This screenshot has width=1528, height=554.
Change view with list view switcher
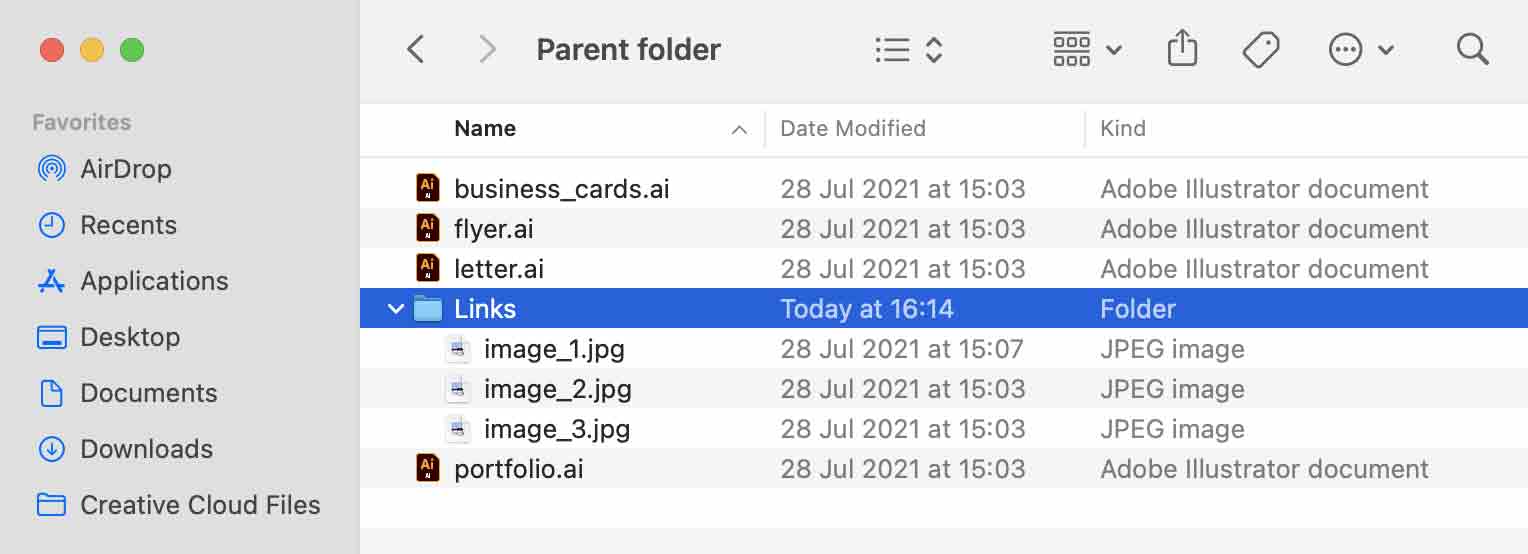pyautogui.click(x=908, y=49)
